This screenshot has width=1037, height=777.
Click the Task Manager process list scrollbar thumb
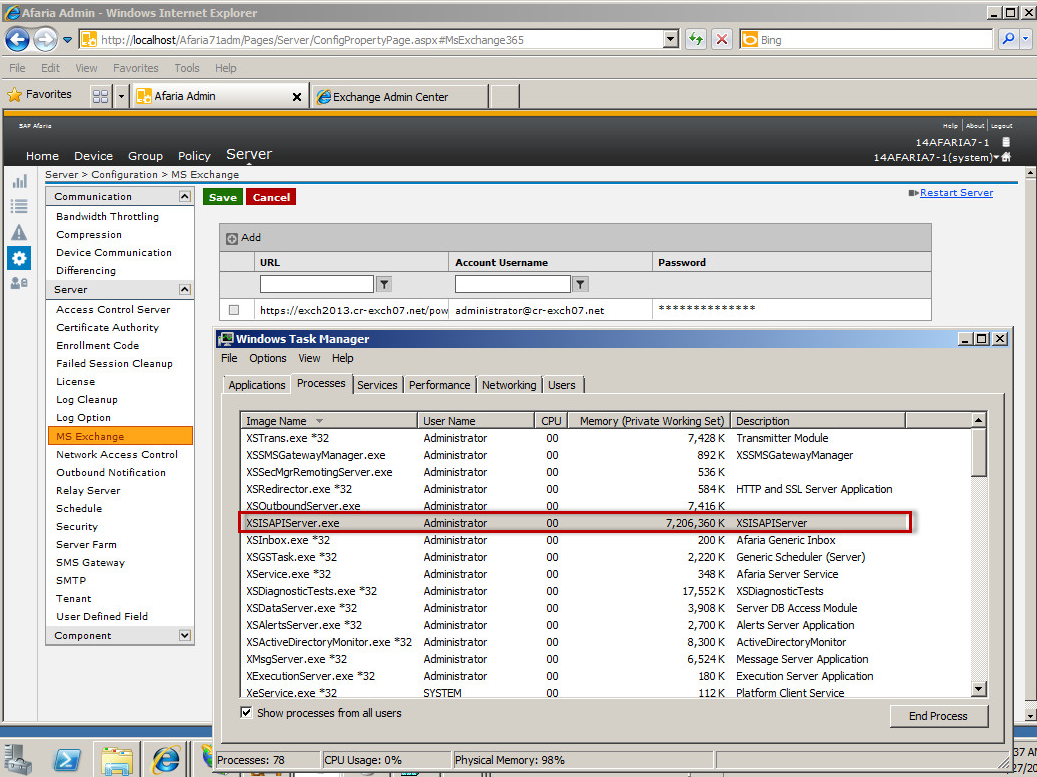point(979,451)
